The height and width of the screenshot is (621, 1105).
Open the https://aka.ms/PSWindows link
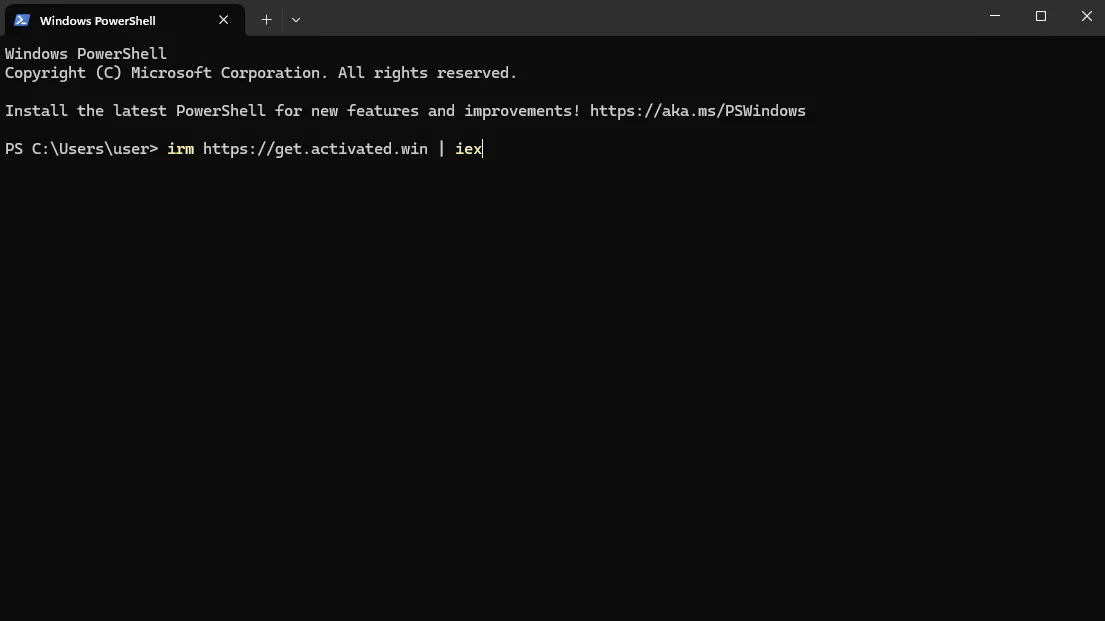[x=698, y=111]
